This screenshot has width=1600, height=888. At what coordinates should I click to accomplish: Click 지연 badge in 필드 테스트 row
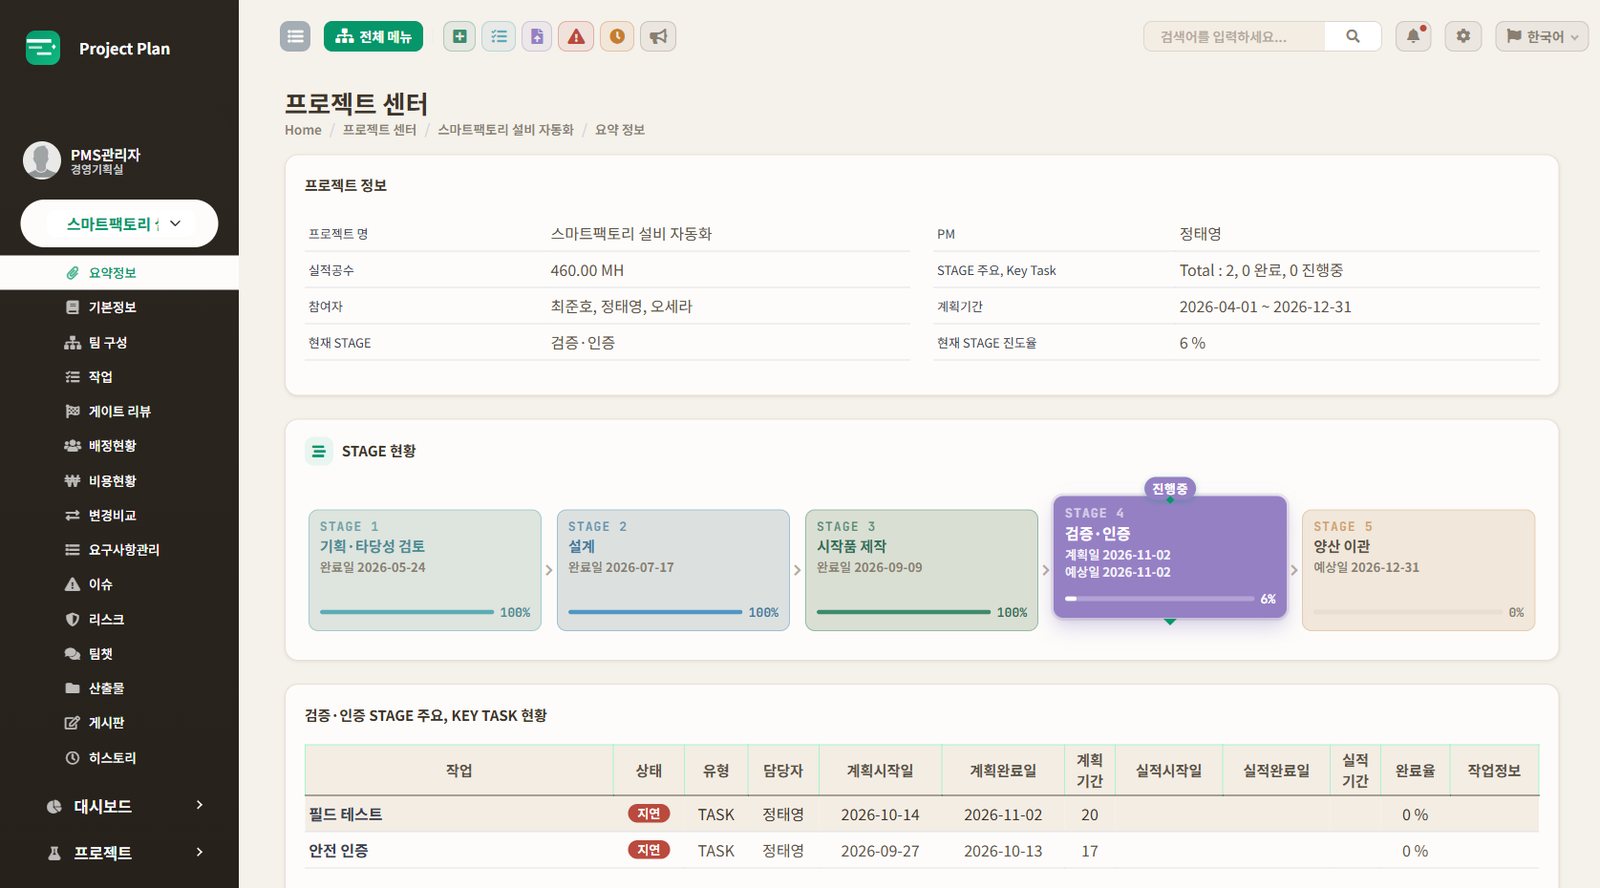(648, 814)
